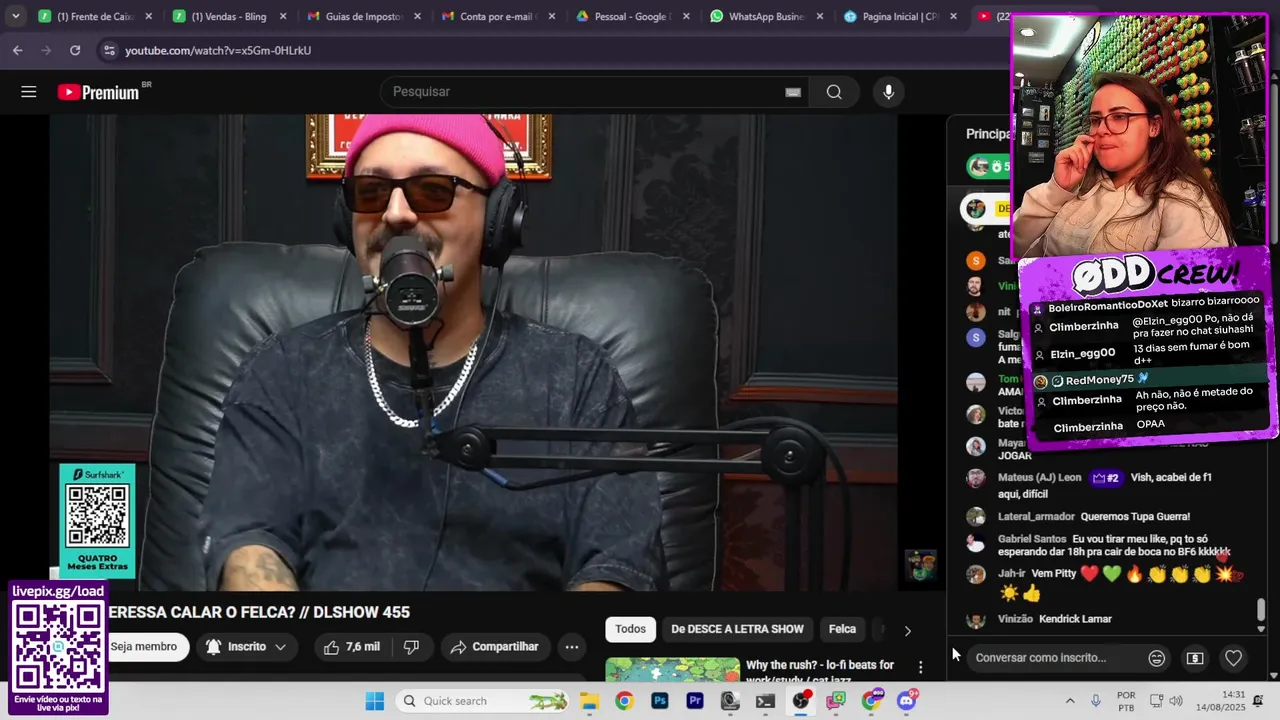The image size is (1280, 720).
Task: Open options for lo-fi beats video
Action: pos(921,667)
